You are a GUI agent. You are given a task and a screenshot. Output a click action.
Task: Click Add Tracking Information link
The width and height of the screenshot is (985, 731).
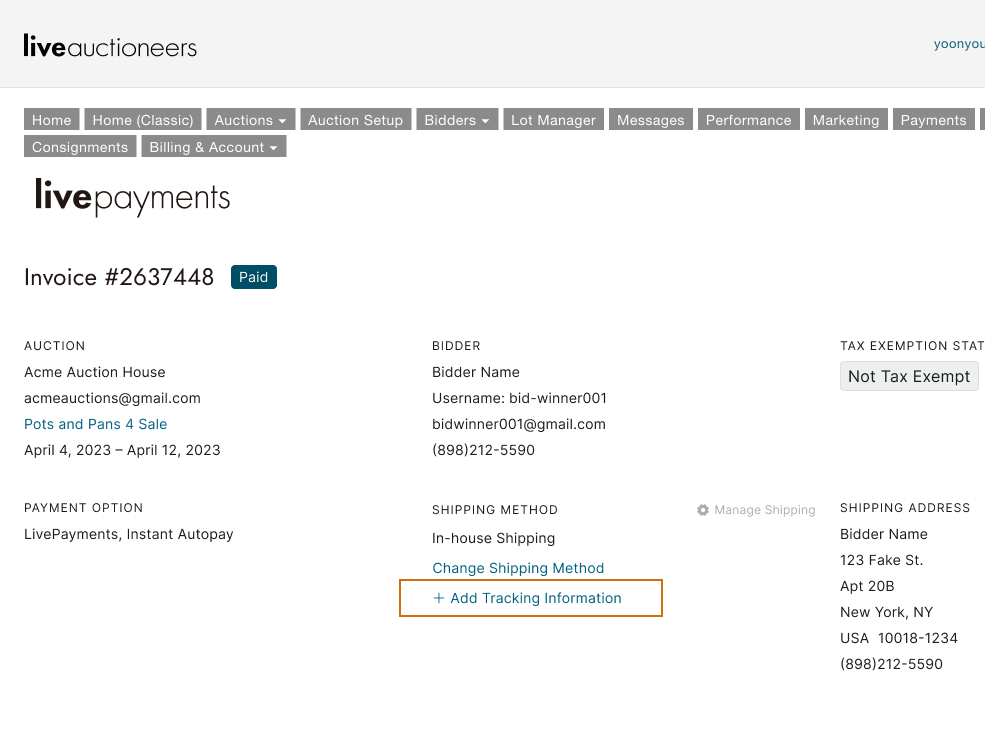[536, 598]
